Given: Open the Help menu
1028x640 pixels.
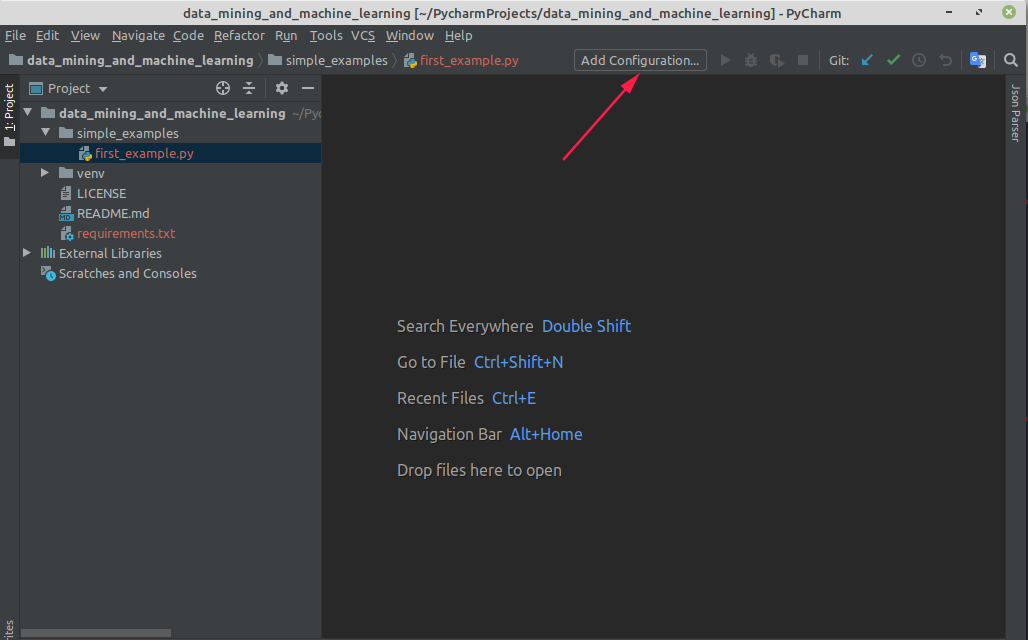Looking at the screenshot, I should 458,35.
